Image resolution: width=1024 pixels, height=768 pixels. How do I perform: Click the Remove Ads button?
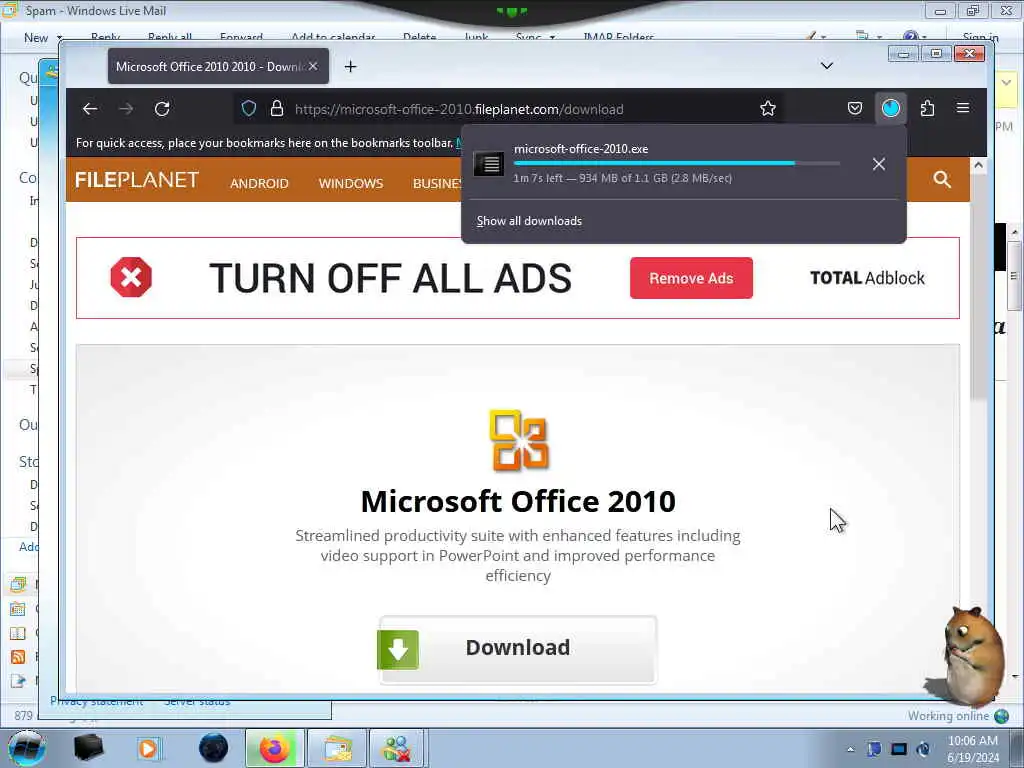pyautogui.click(x=691, y=278)
